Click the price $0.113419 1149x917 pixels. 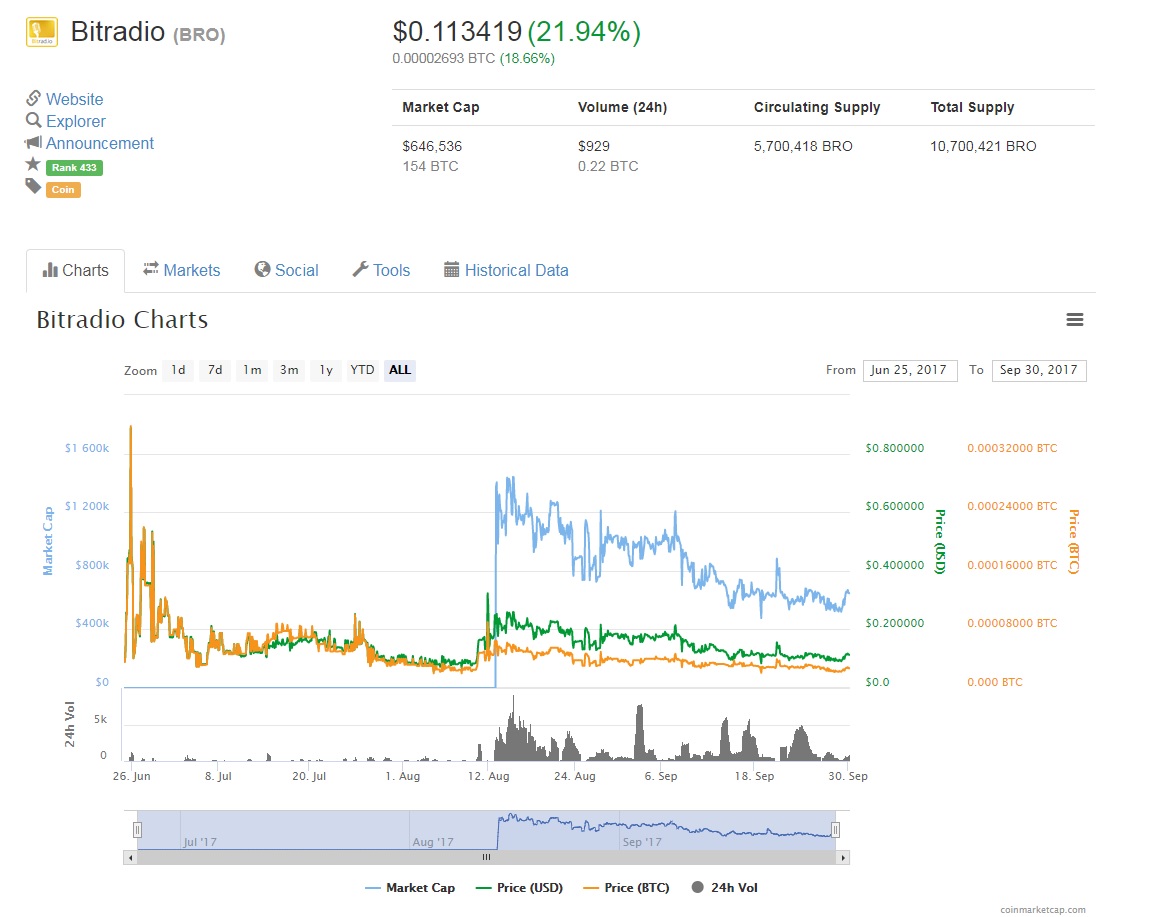point(457,32)
